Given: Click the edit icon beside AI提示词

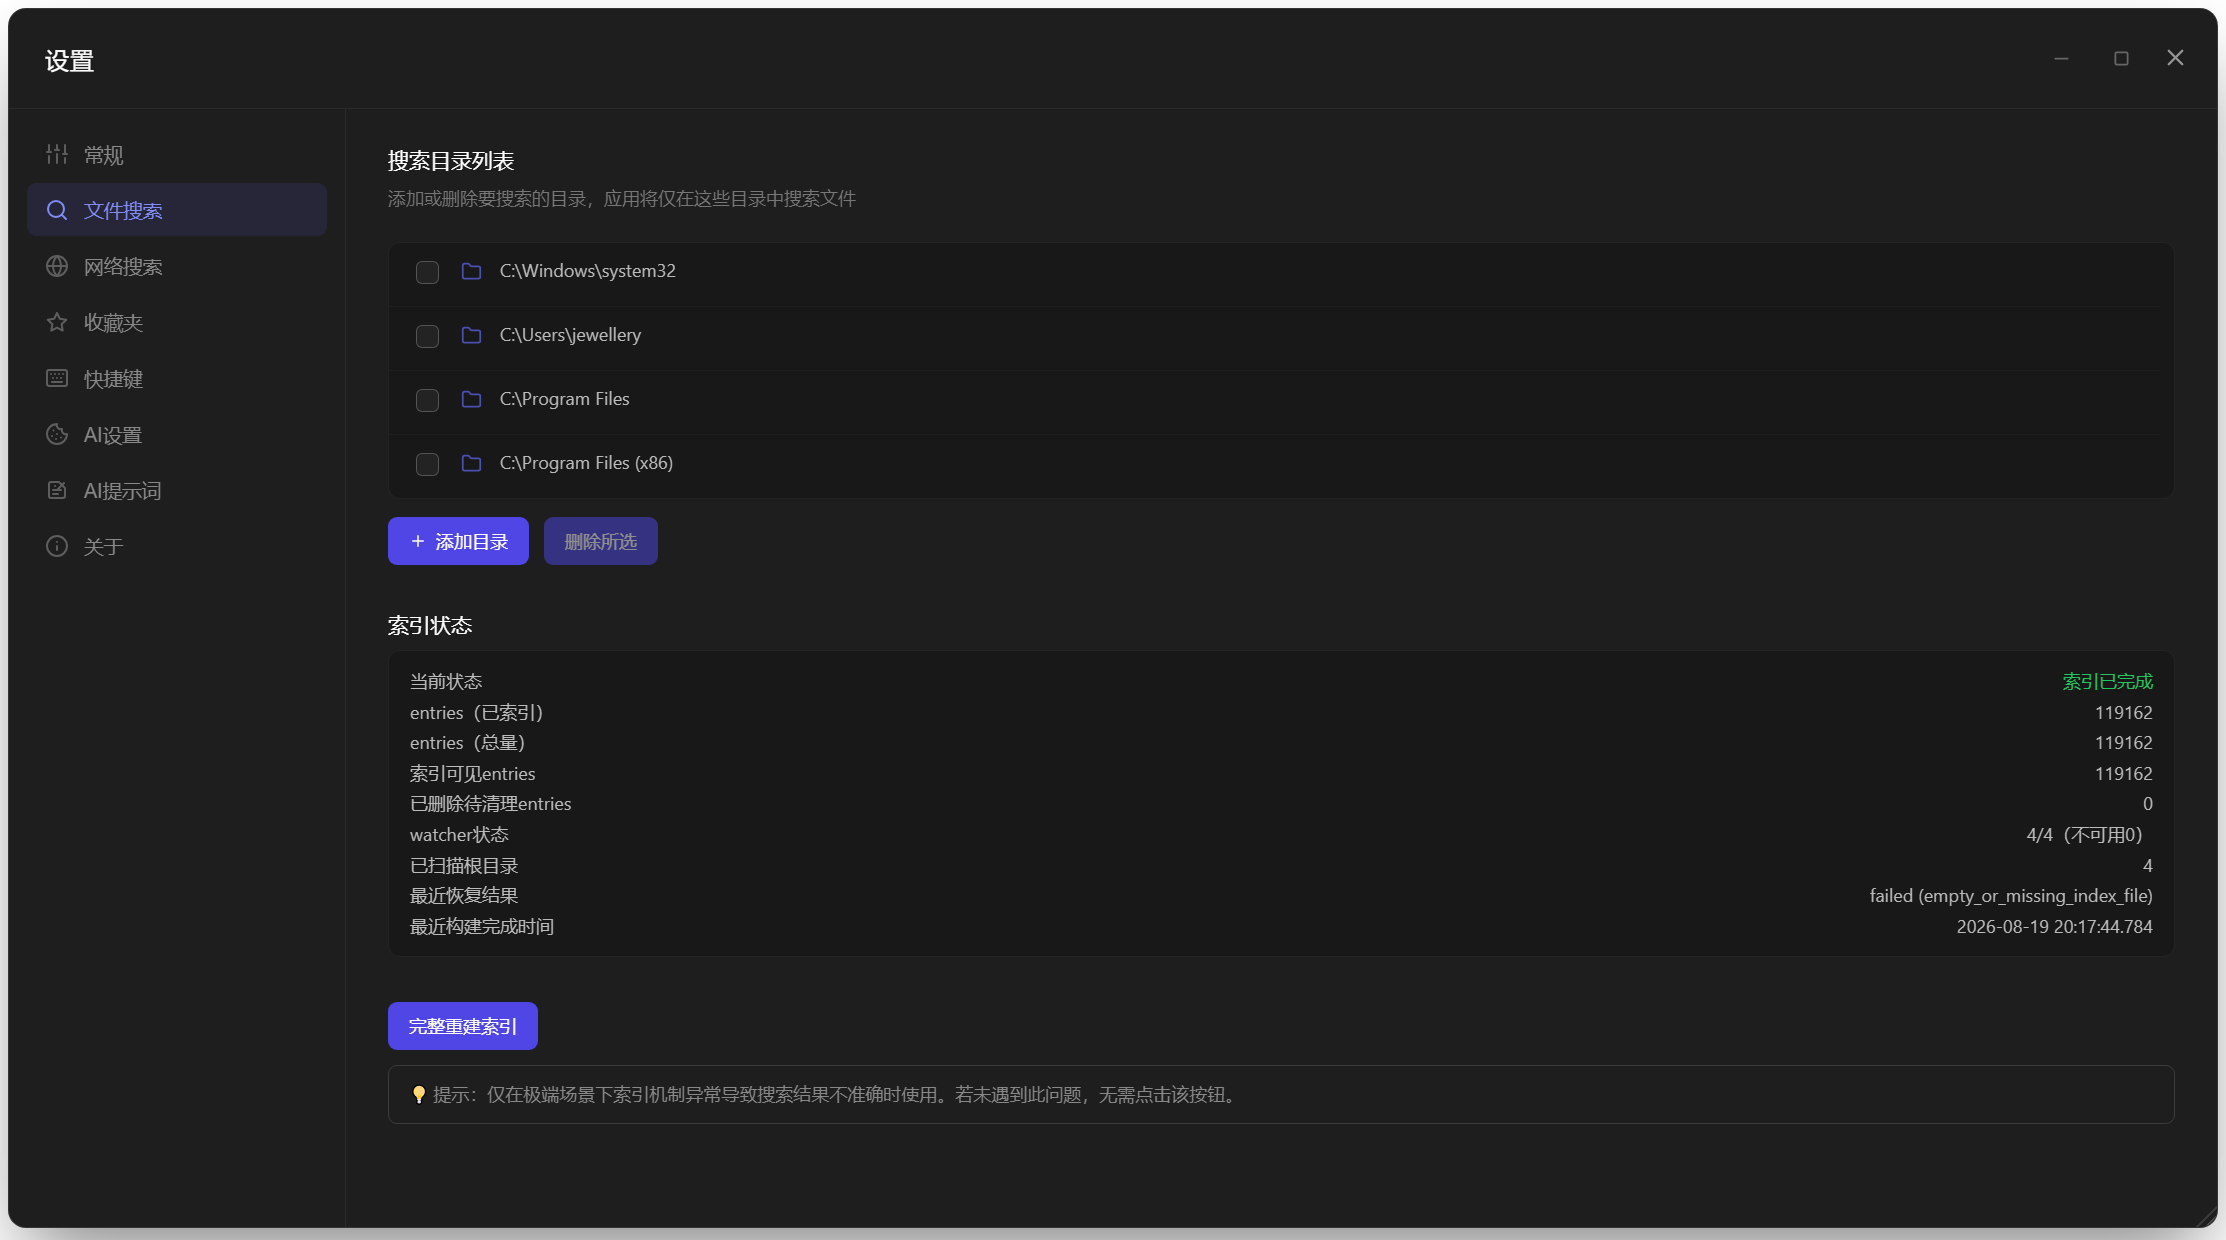Looking at the screenshot, I should [57, 490].
